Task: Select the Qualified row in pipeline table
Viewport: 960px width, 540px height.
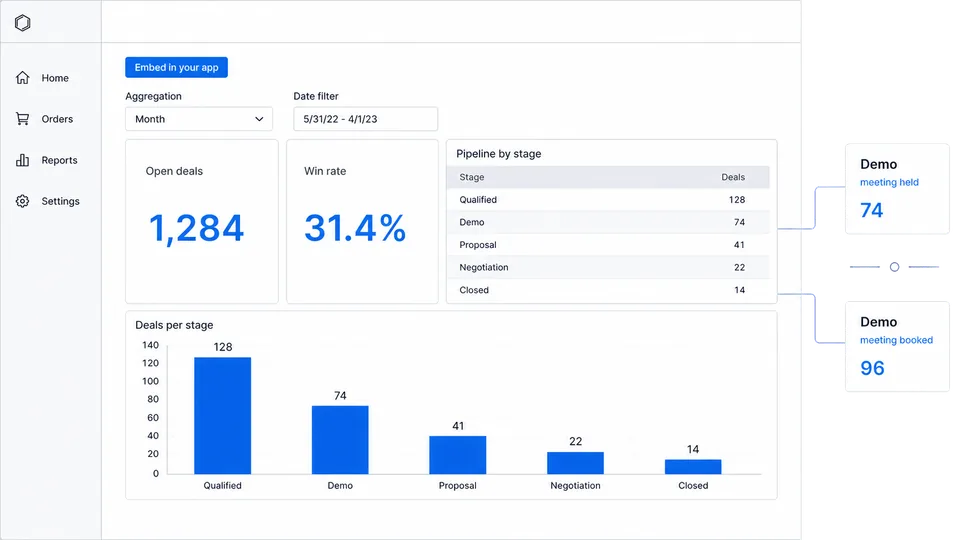Action: click(x=608, y=200)
